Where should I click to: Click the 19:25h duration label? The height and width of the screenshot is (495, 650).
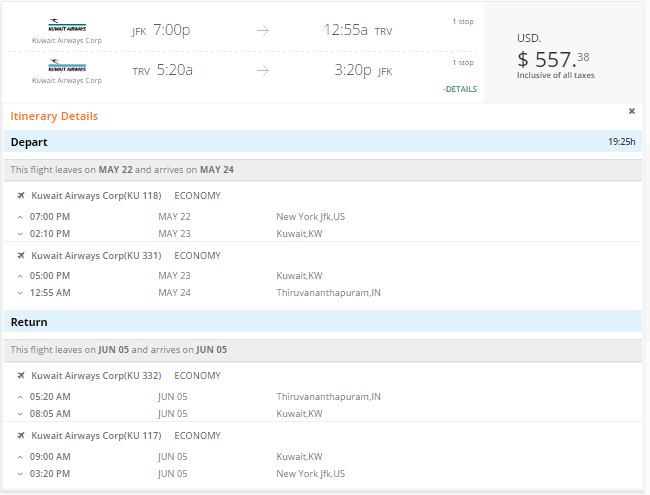(621, 142)
